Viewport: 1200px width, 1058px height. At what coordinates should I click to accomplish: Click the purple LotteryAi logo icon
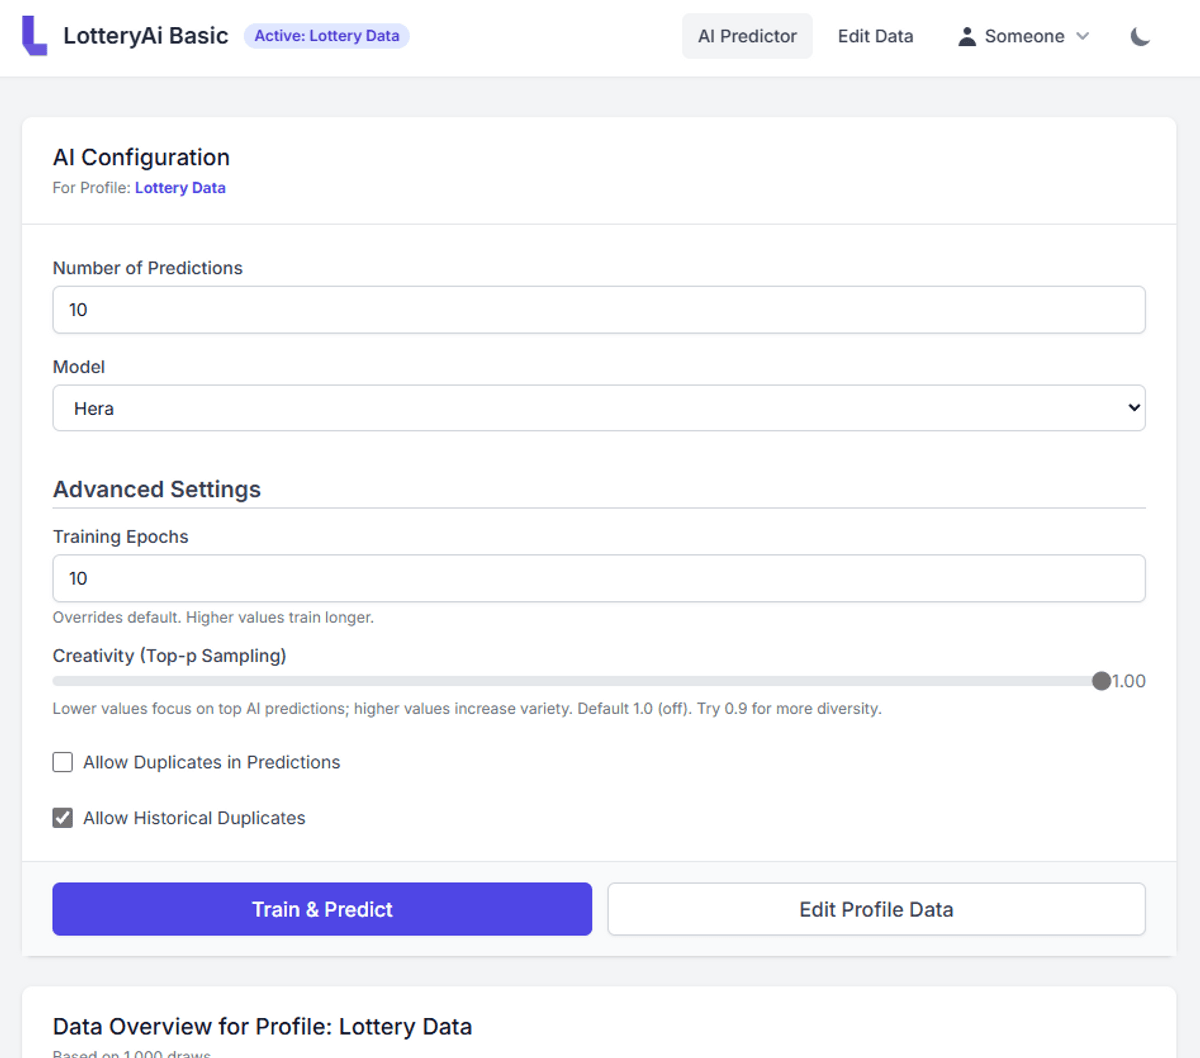[x=34, y=36]
